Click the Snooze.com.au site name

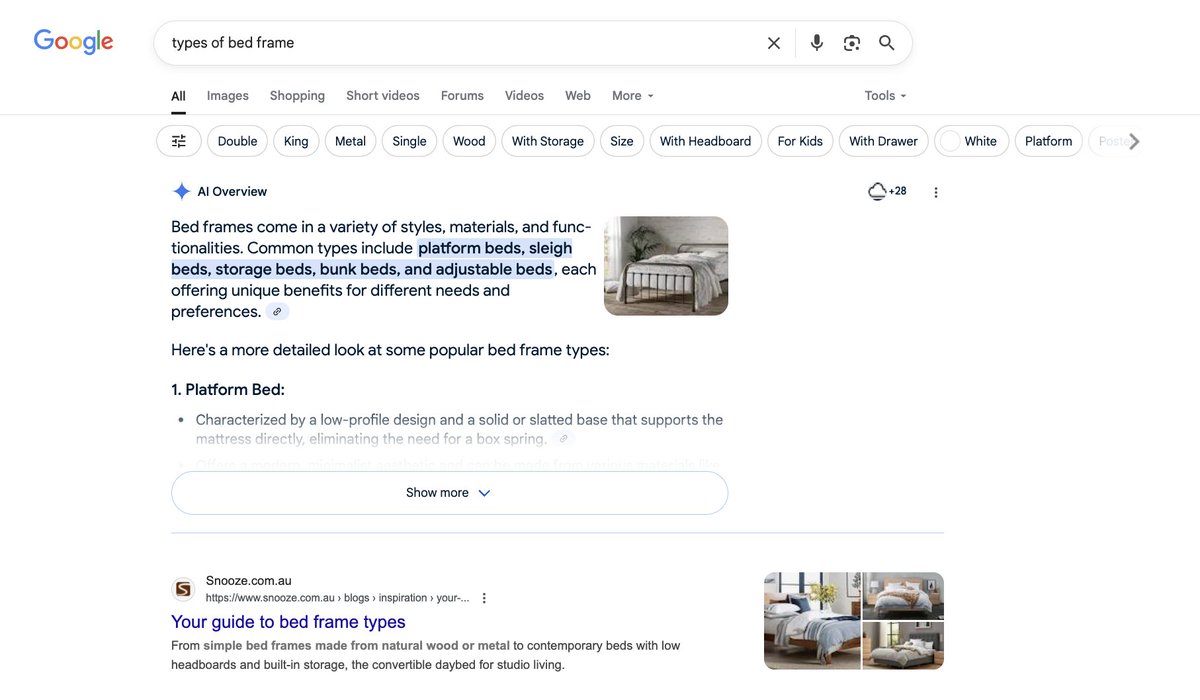pyautogui.click(x=249, y=581)
